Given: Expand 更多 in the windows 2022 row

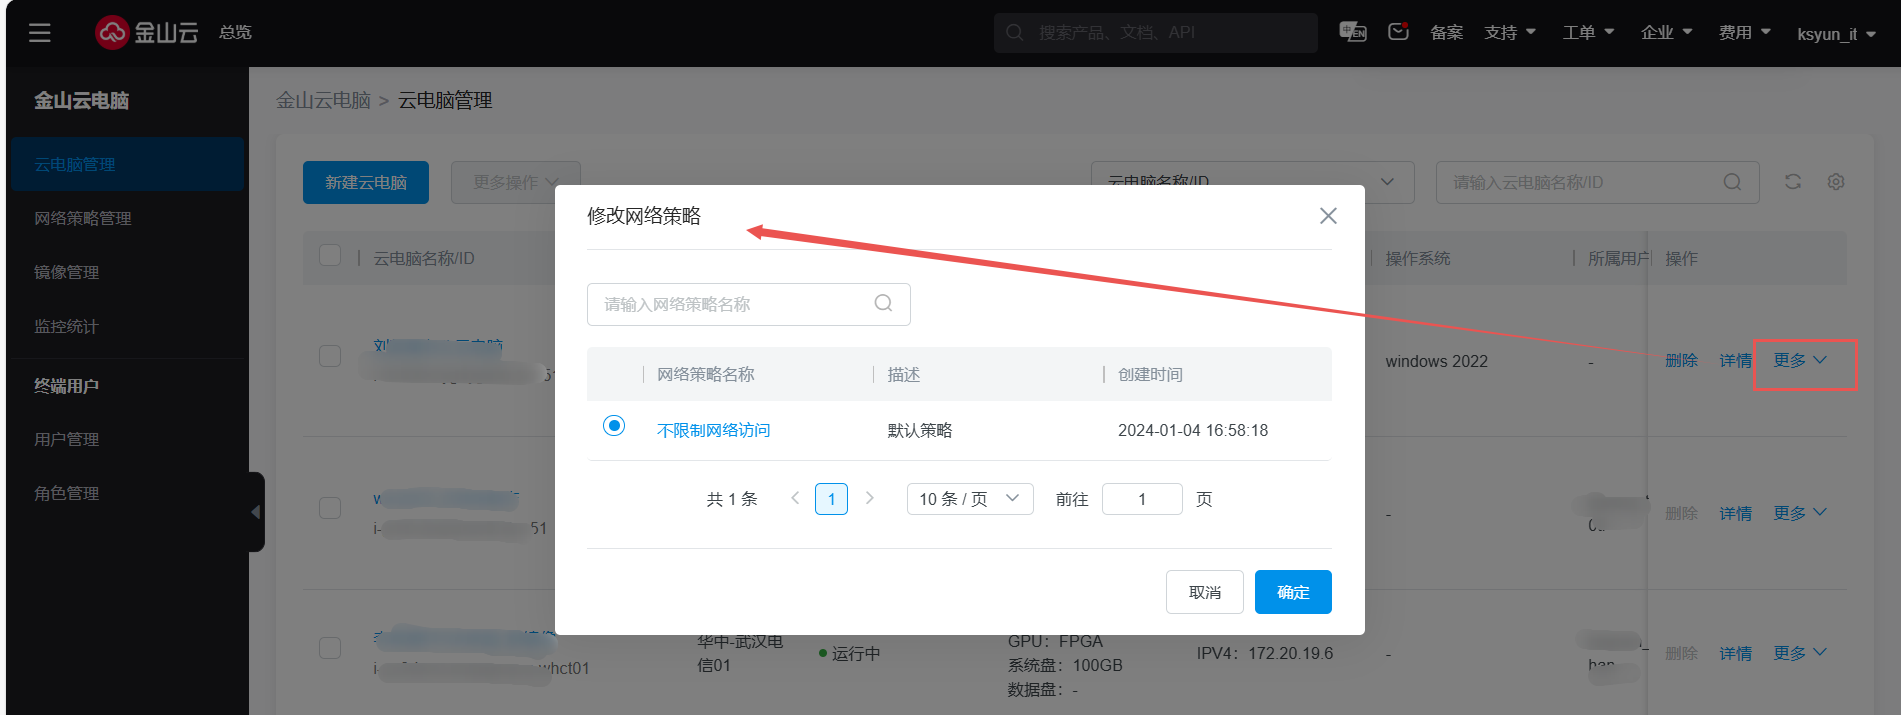Looking at the screenshot, I should click(x=1799, y=361).
